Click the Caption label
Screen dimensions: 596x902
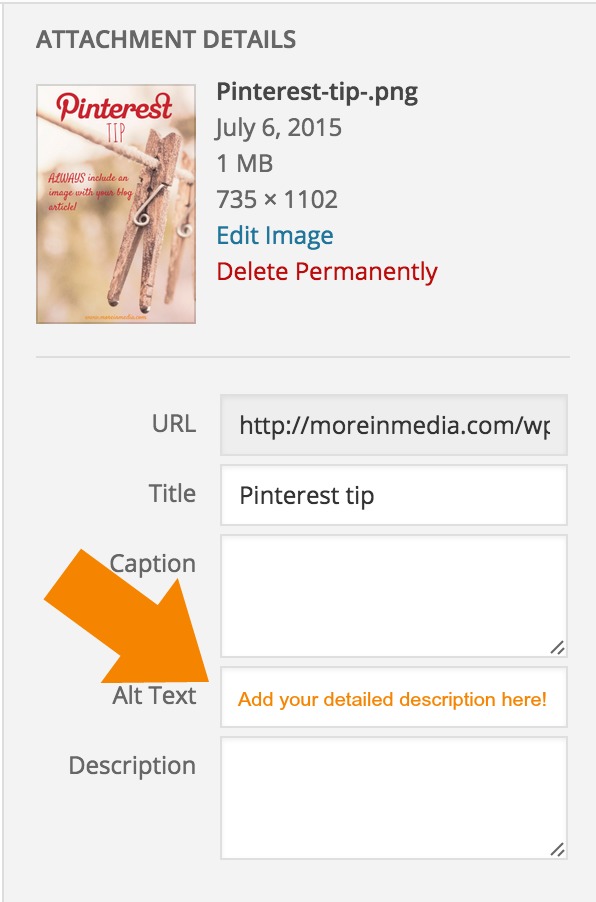coord(153,564)
